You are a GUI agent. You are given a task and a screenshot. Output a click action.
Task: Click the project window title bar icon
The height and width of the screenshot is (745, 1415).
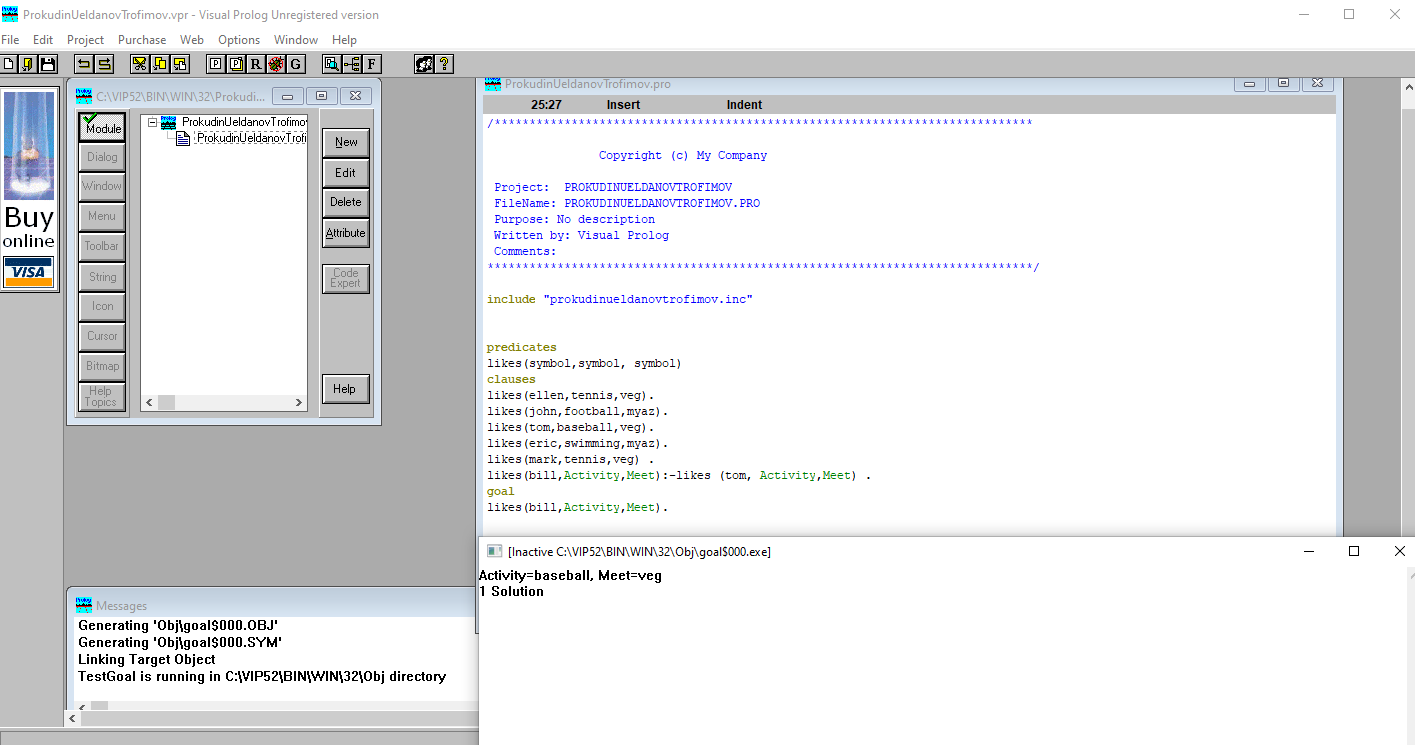click(x=84, y=97)
